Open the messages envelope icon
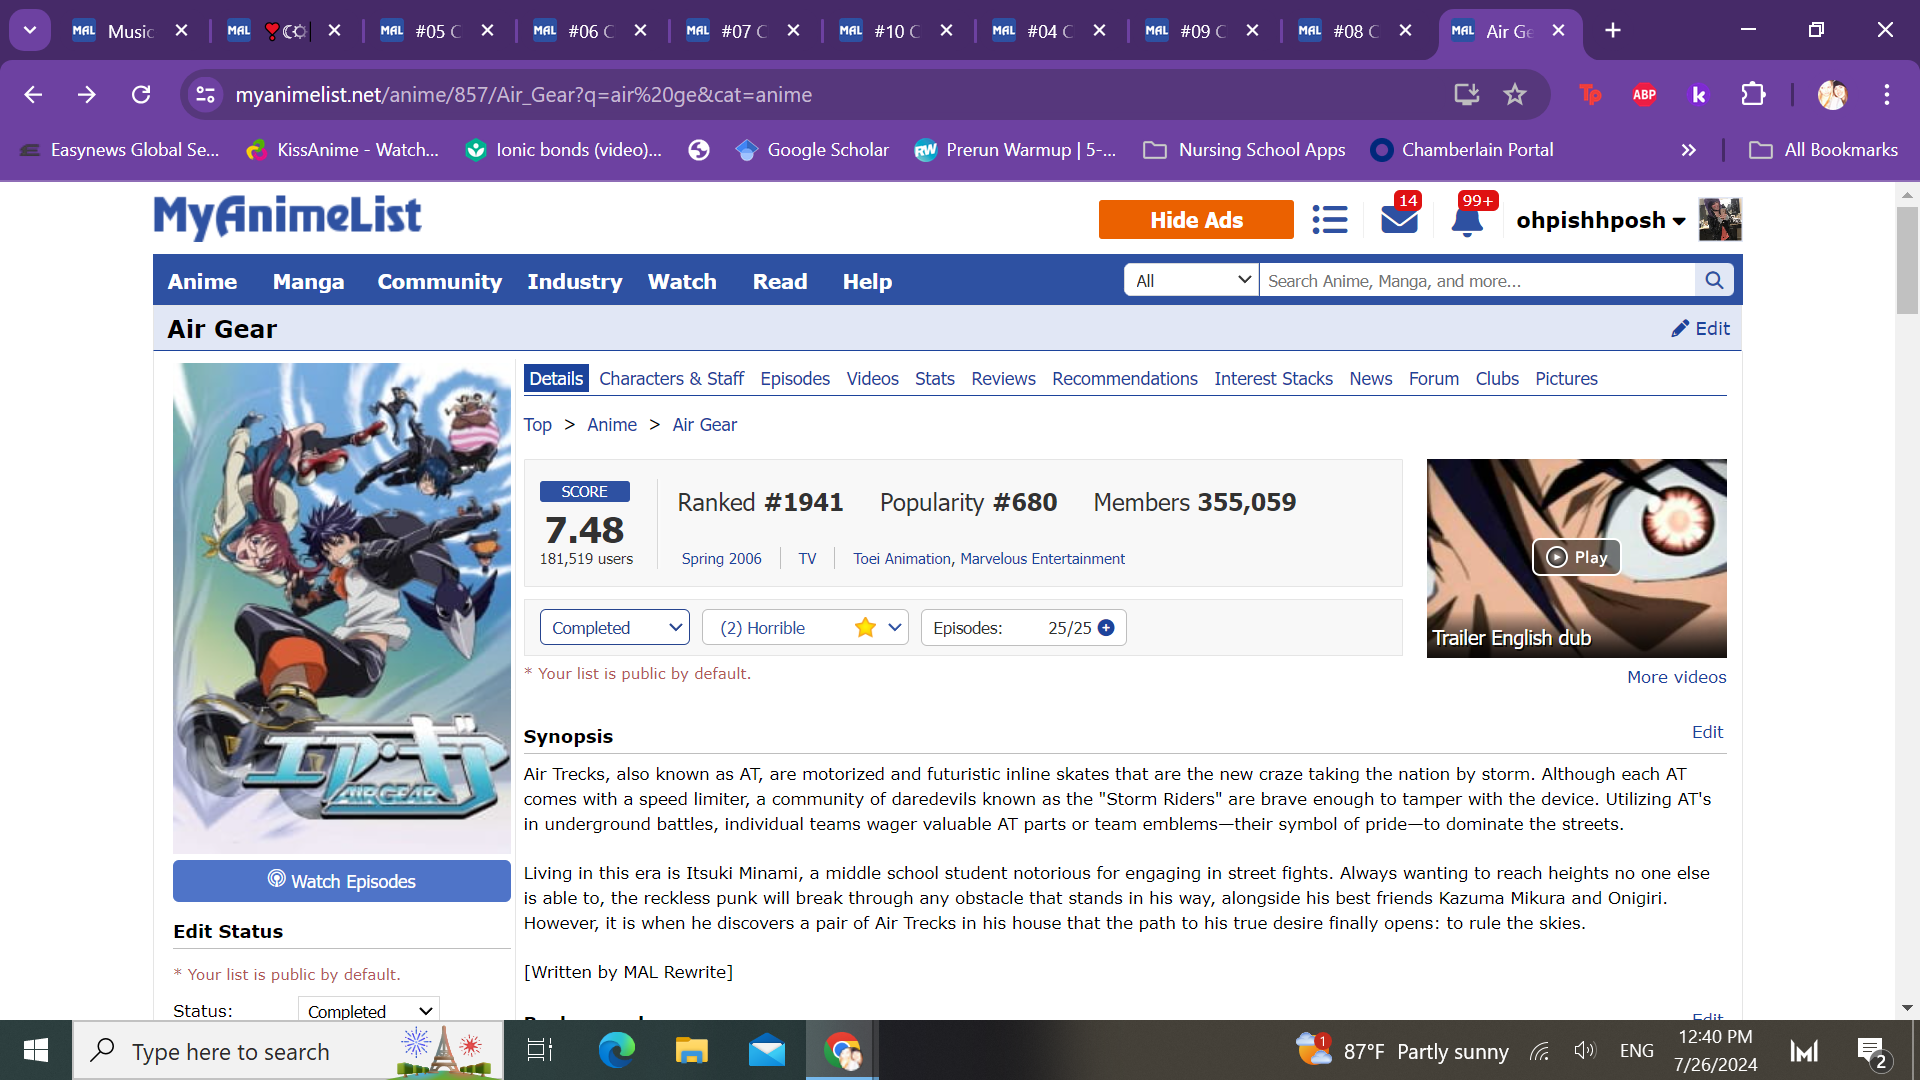Screen dimensions: 1920x1080 point(1399,220)
